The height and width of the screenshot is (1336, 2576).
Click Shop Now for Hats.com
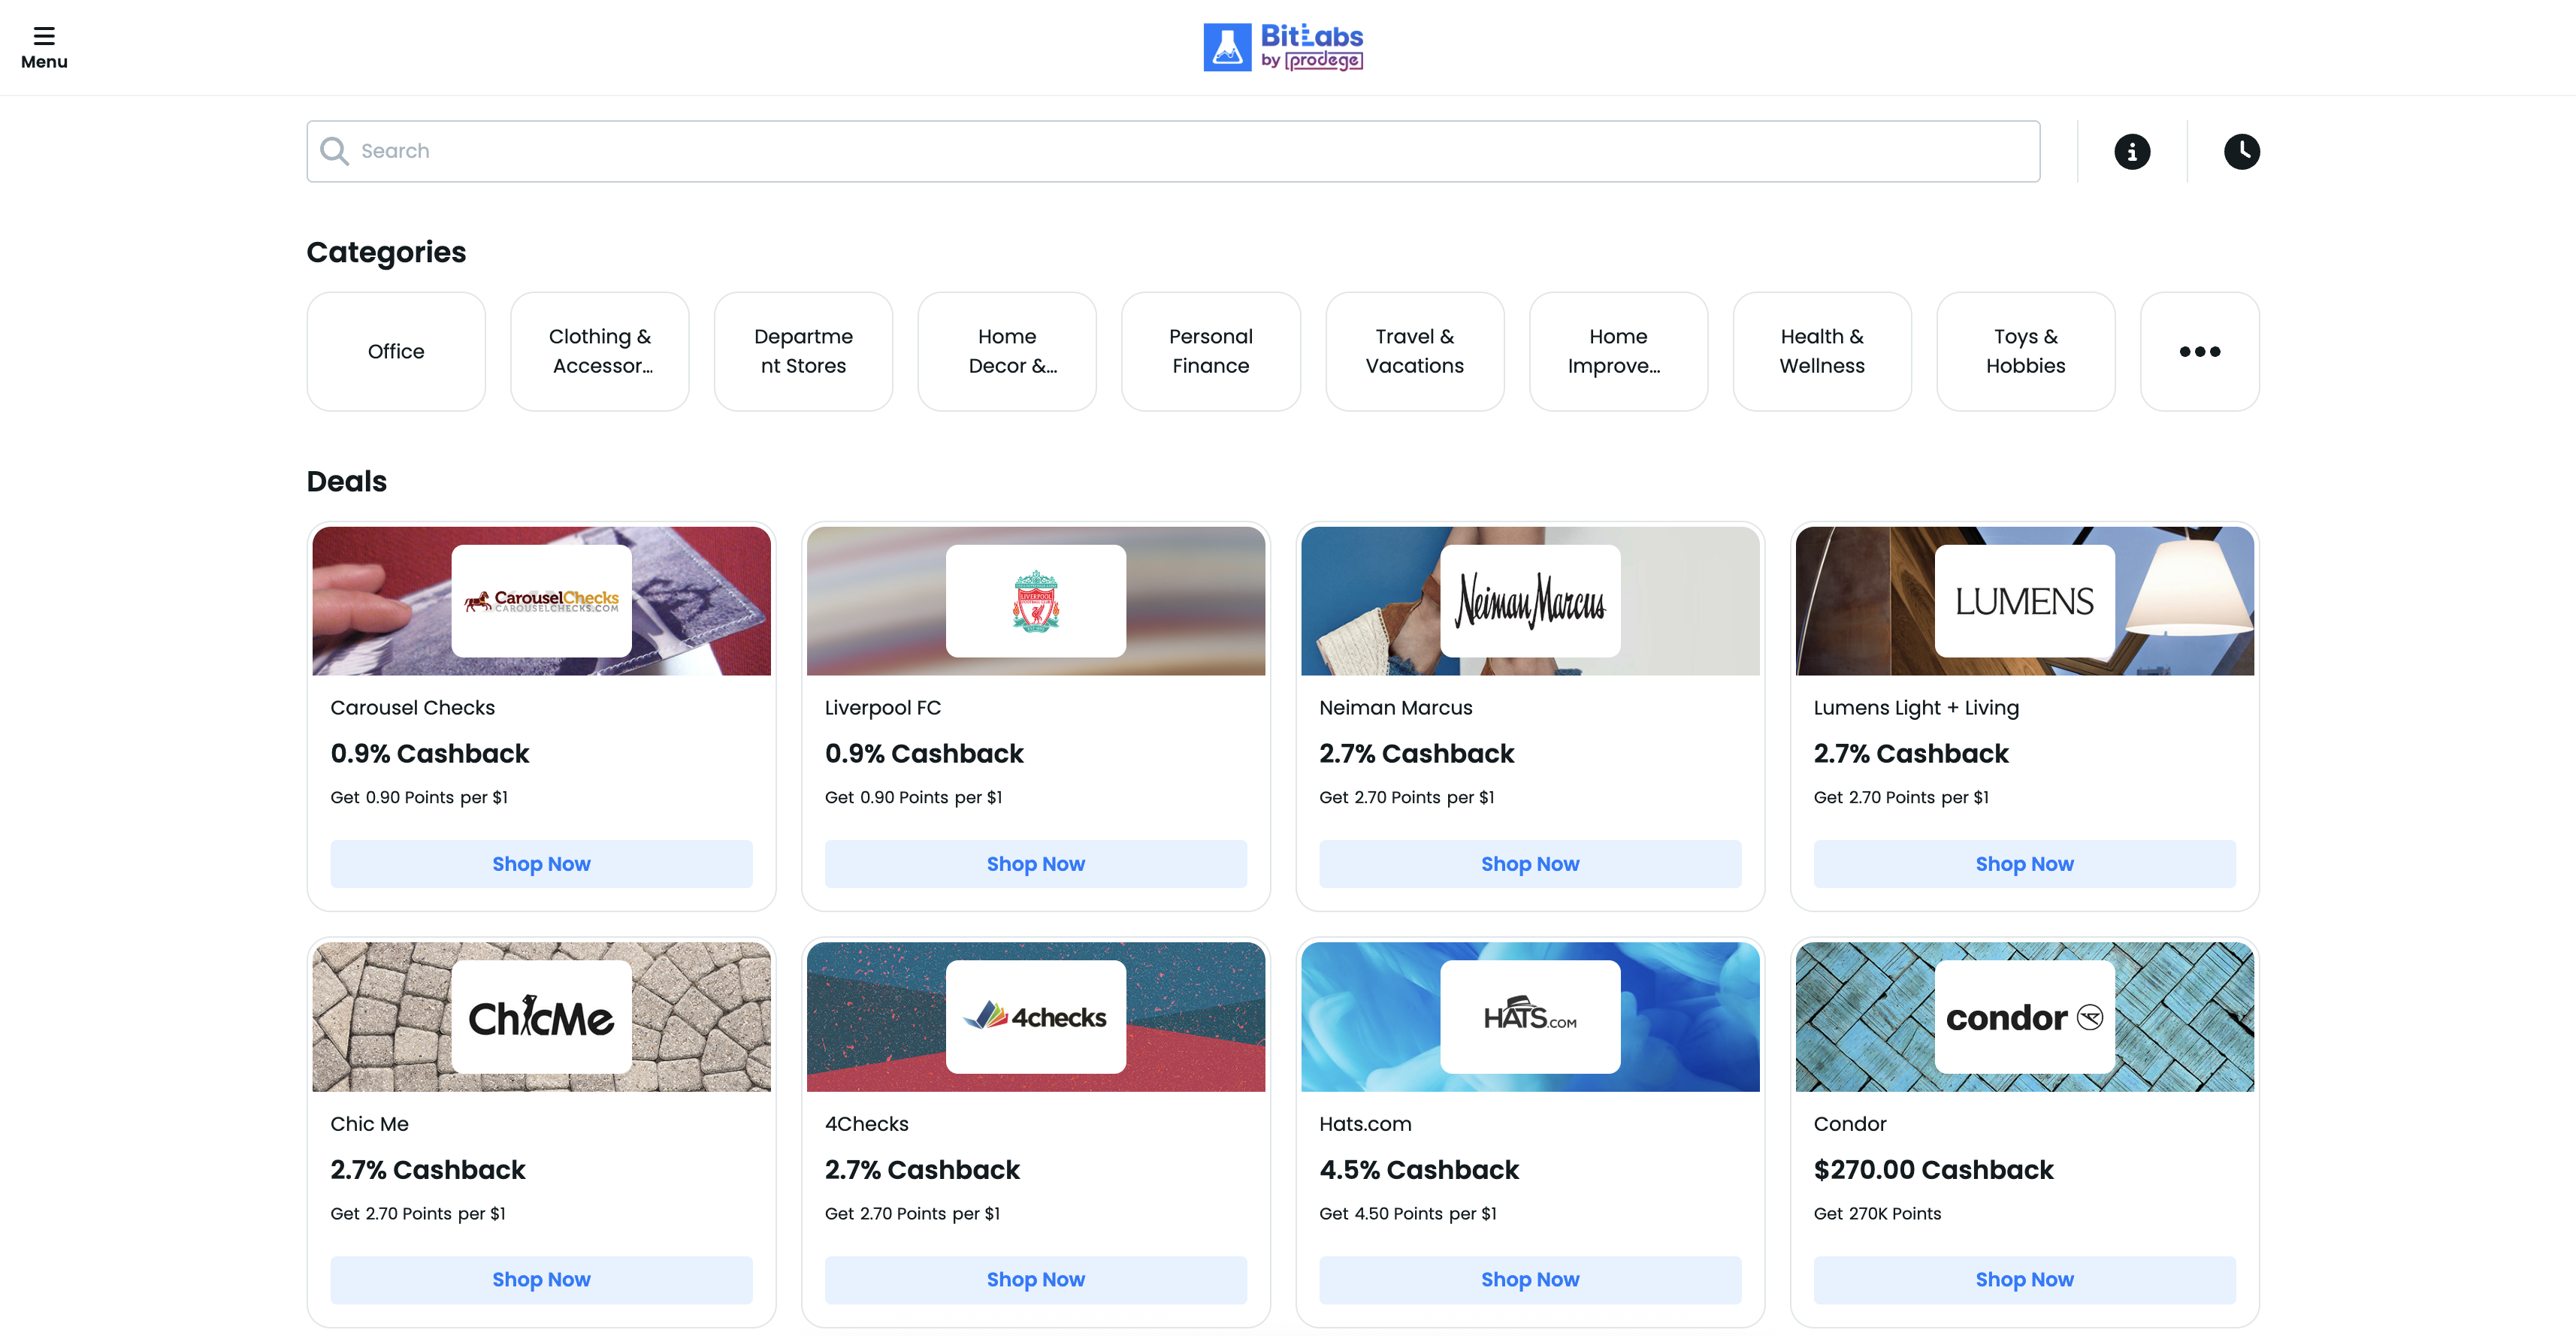(1530, 1279)
